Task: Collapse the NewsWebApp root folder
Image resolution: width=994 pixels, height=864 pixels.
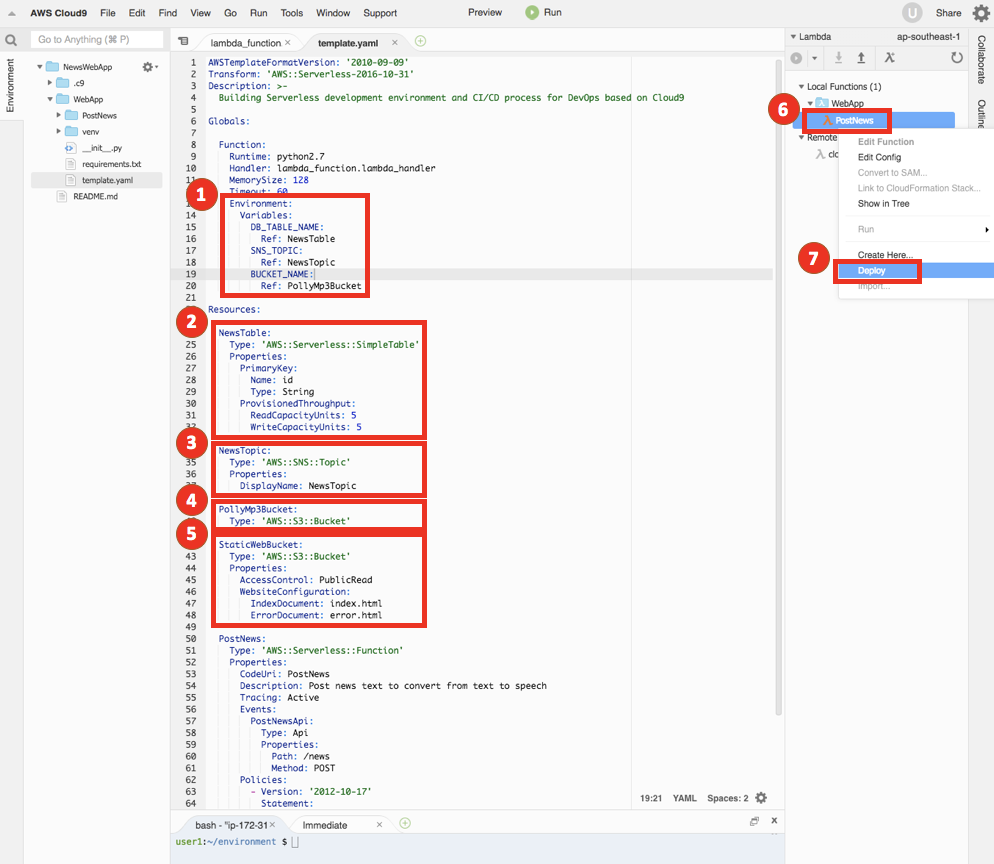Action: pyautogui.click(x=40, y=67)
